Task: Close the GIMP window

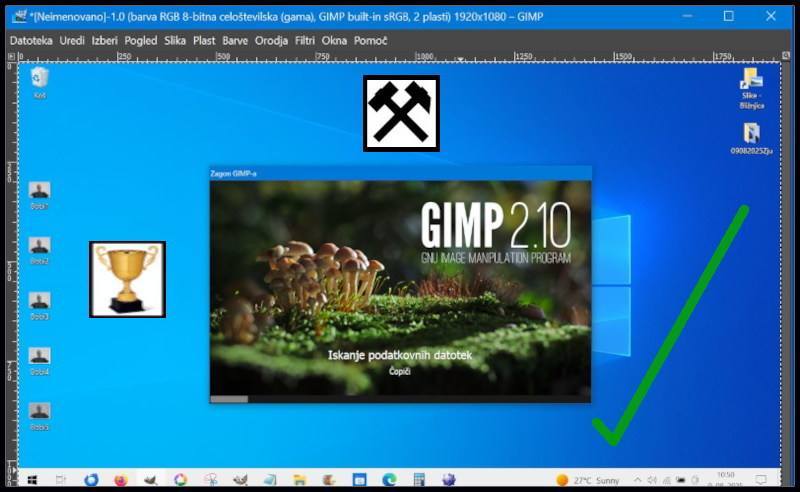Action: pos(771,16)
